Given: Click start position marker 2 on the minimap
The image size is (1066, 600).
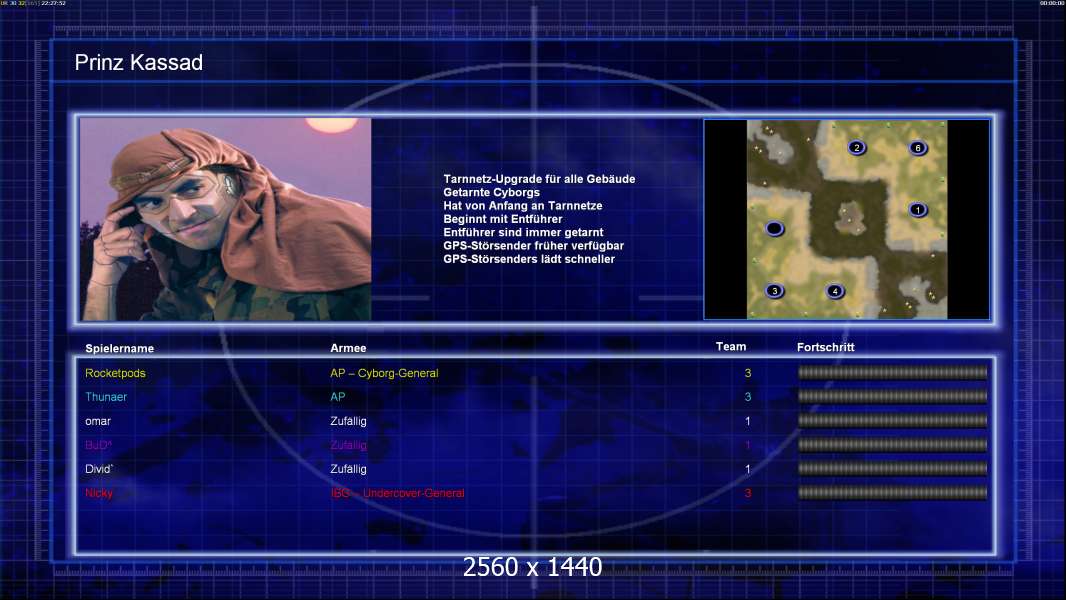Looking at the screenshot, I should click(x=857, y=147).
